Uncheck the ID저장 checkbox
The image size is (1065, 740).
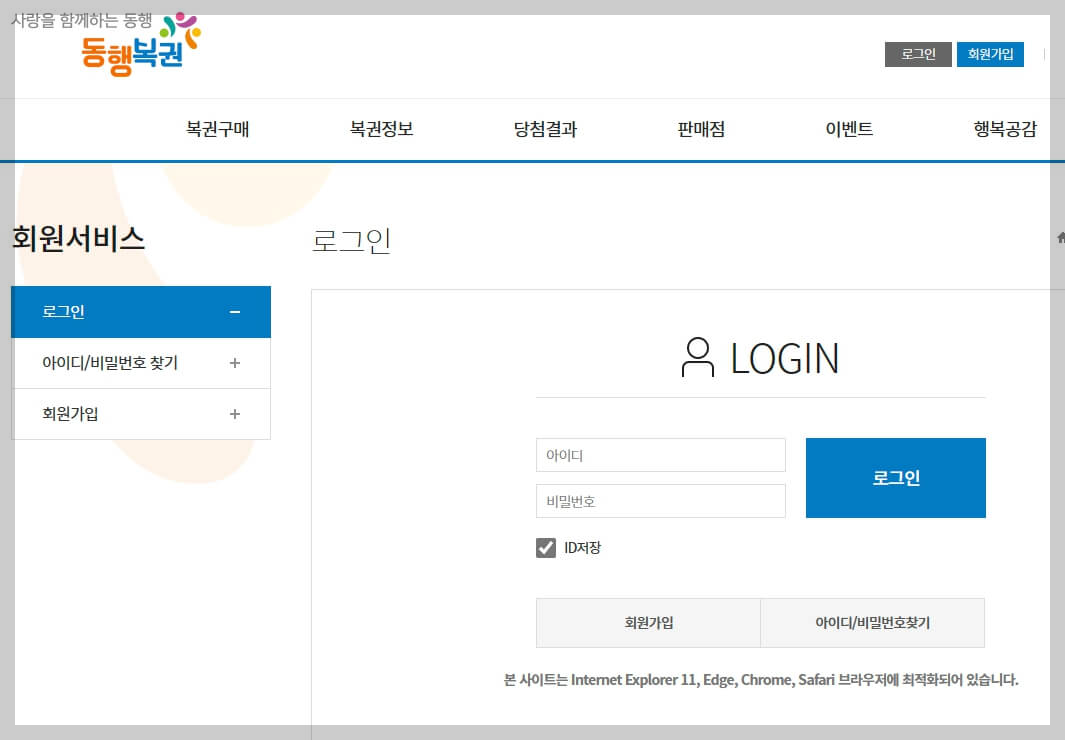pyautogui.click(x=546, y=547)
